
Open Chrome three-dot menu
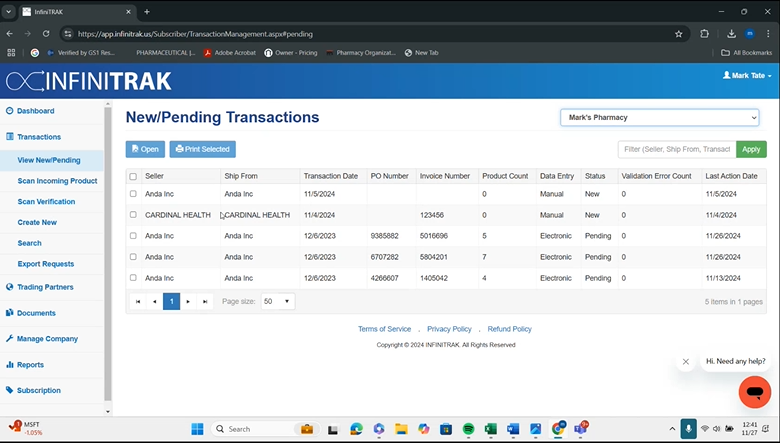768,34
